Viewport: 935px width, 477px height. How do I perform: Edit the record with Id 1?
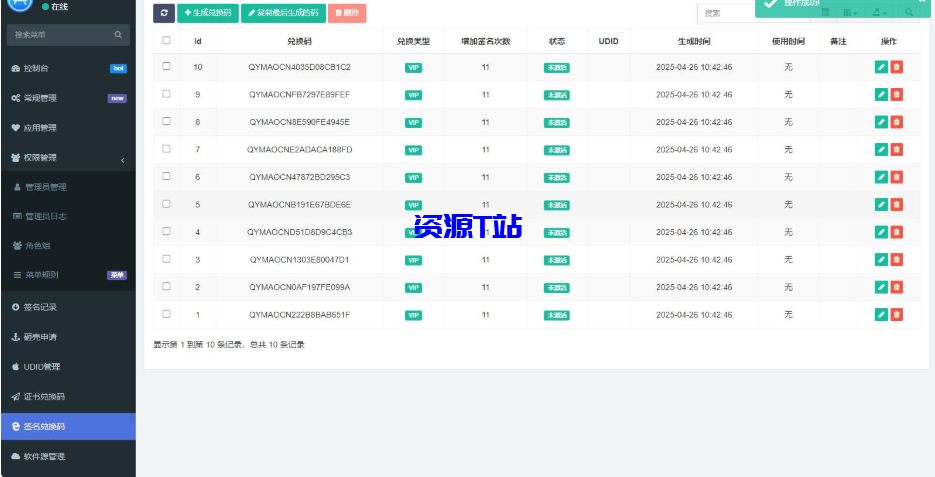pyautogui.click(x=881, y=314)
